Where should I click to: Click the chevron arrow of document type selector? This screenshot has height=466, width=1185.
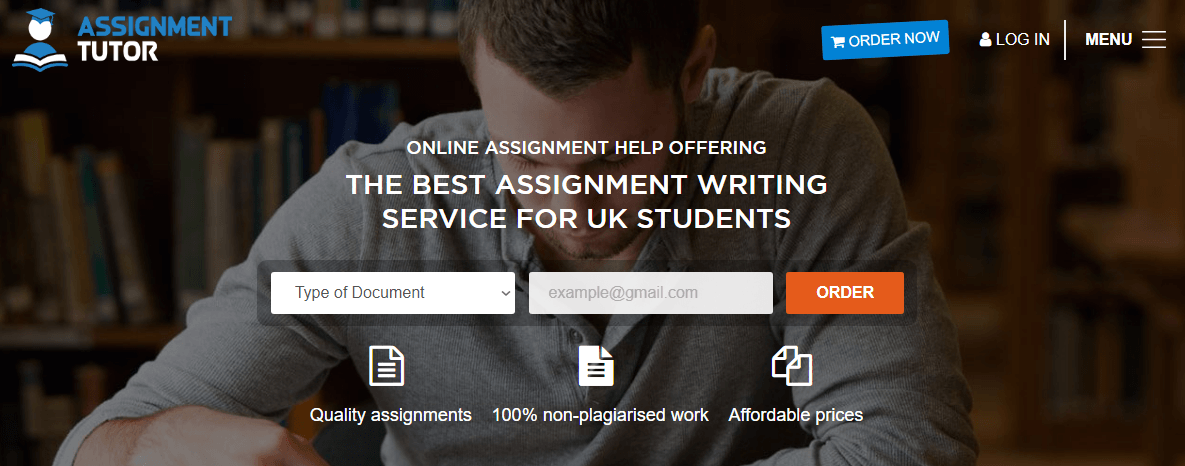(x=506, y=293)
